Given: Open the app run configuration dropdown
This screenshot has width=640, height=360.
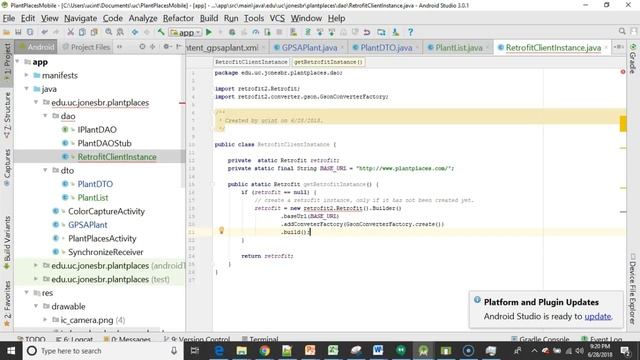Looking at the screenshot, I should point(186,32).
